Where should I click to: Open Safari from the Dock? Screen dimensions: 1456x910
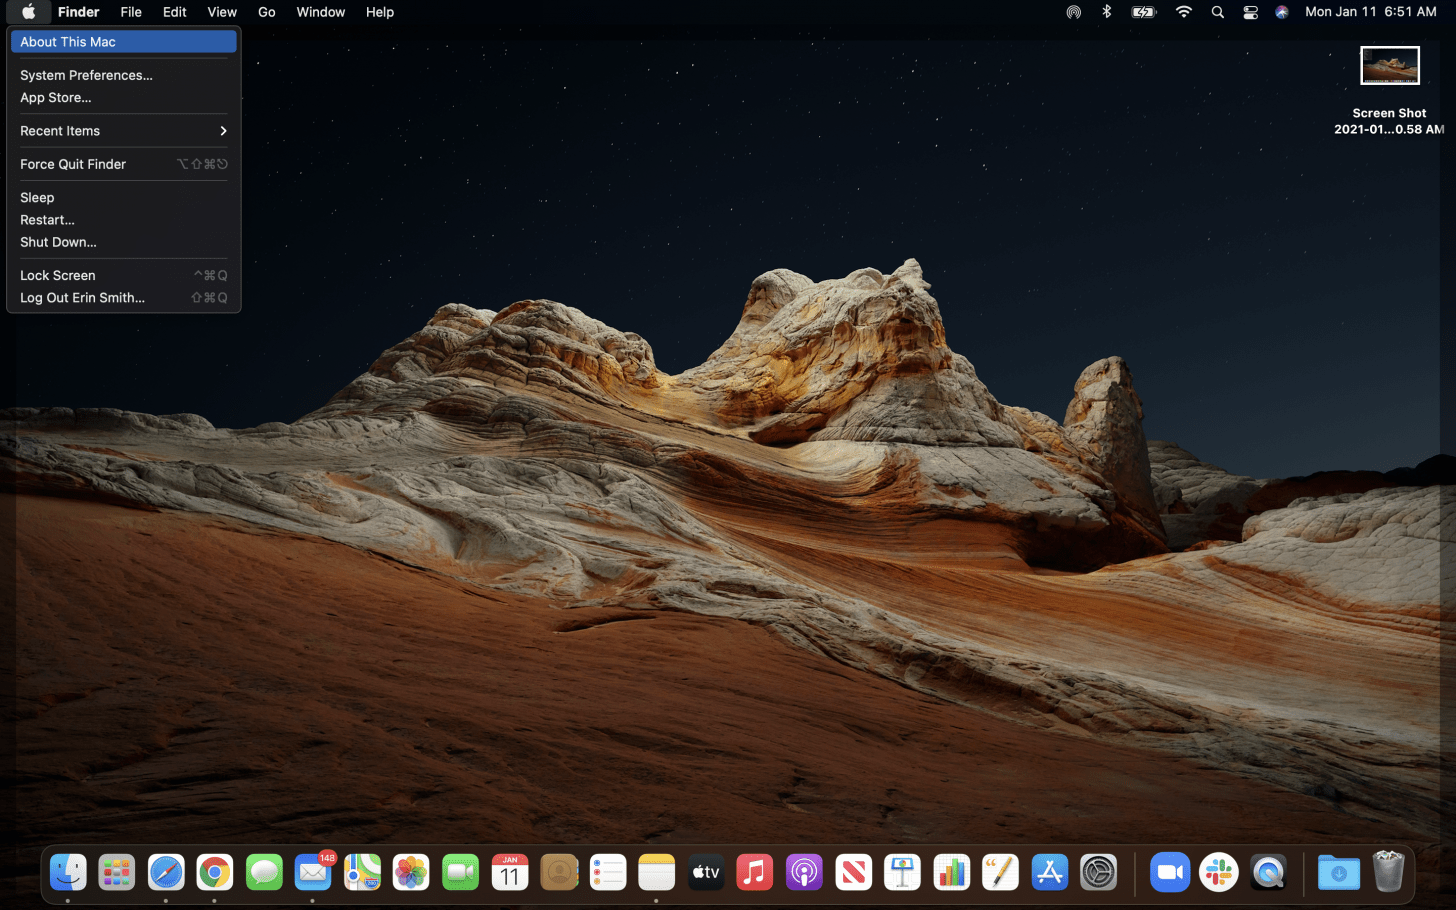click(x=166, y=873)
